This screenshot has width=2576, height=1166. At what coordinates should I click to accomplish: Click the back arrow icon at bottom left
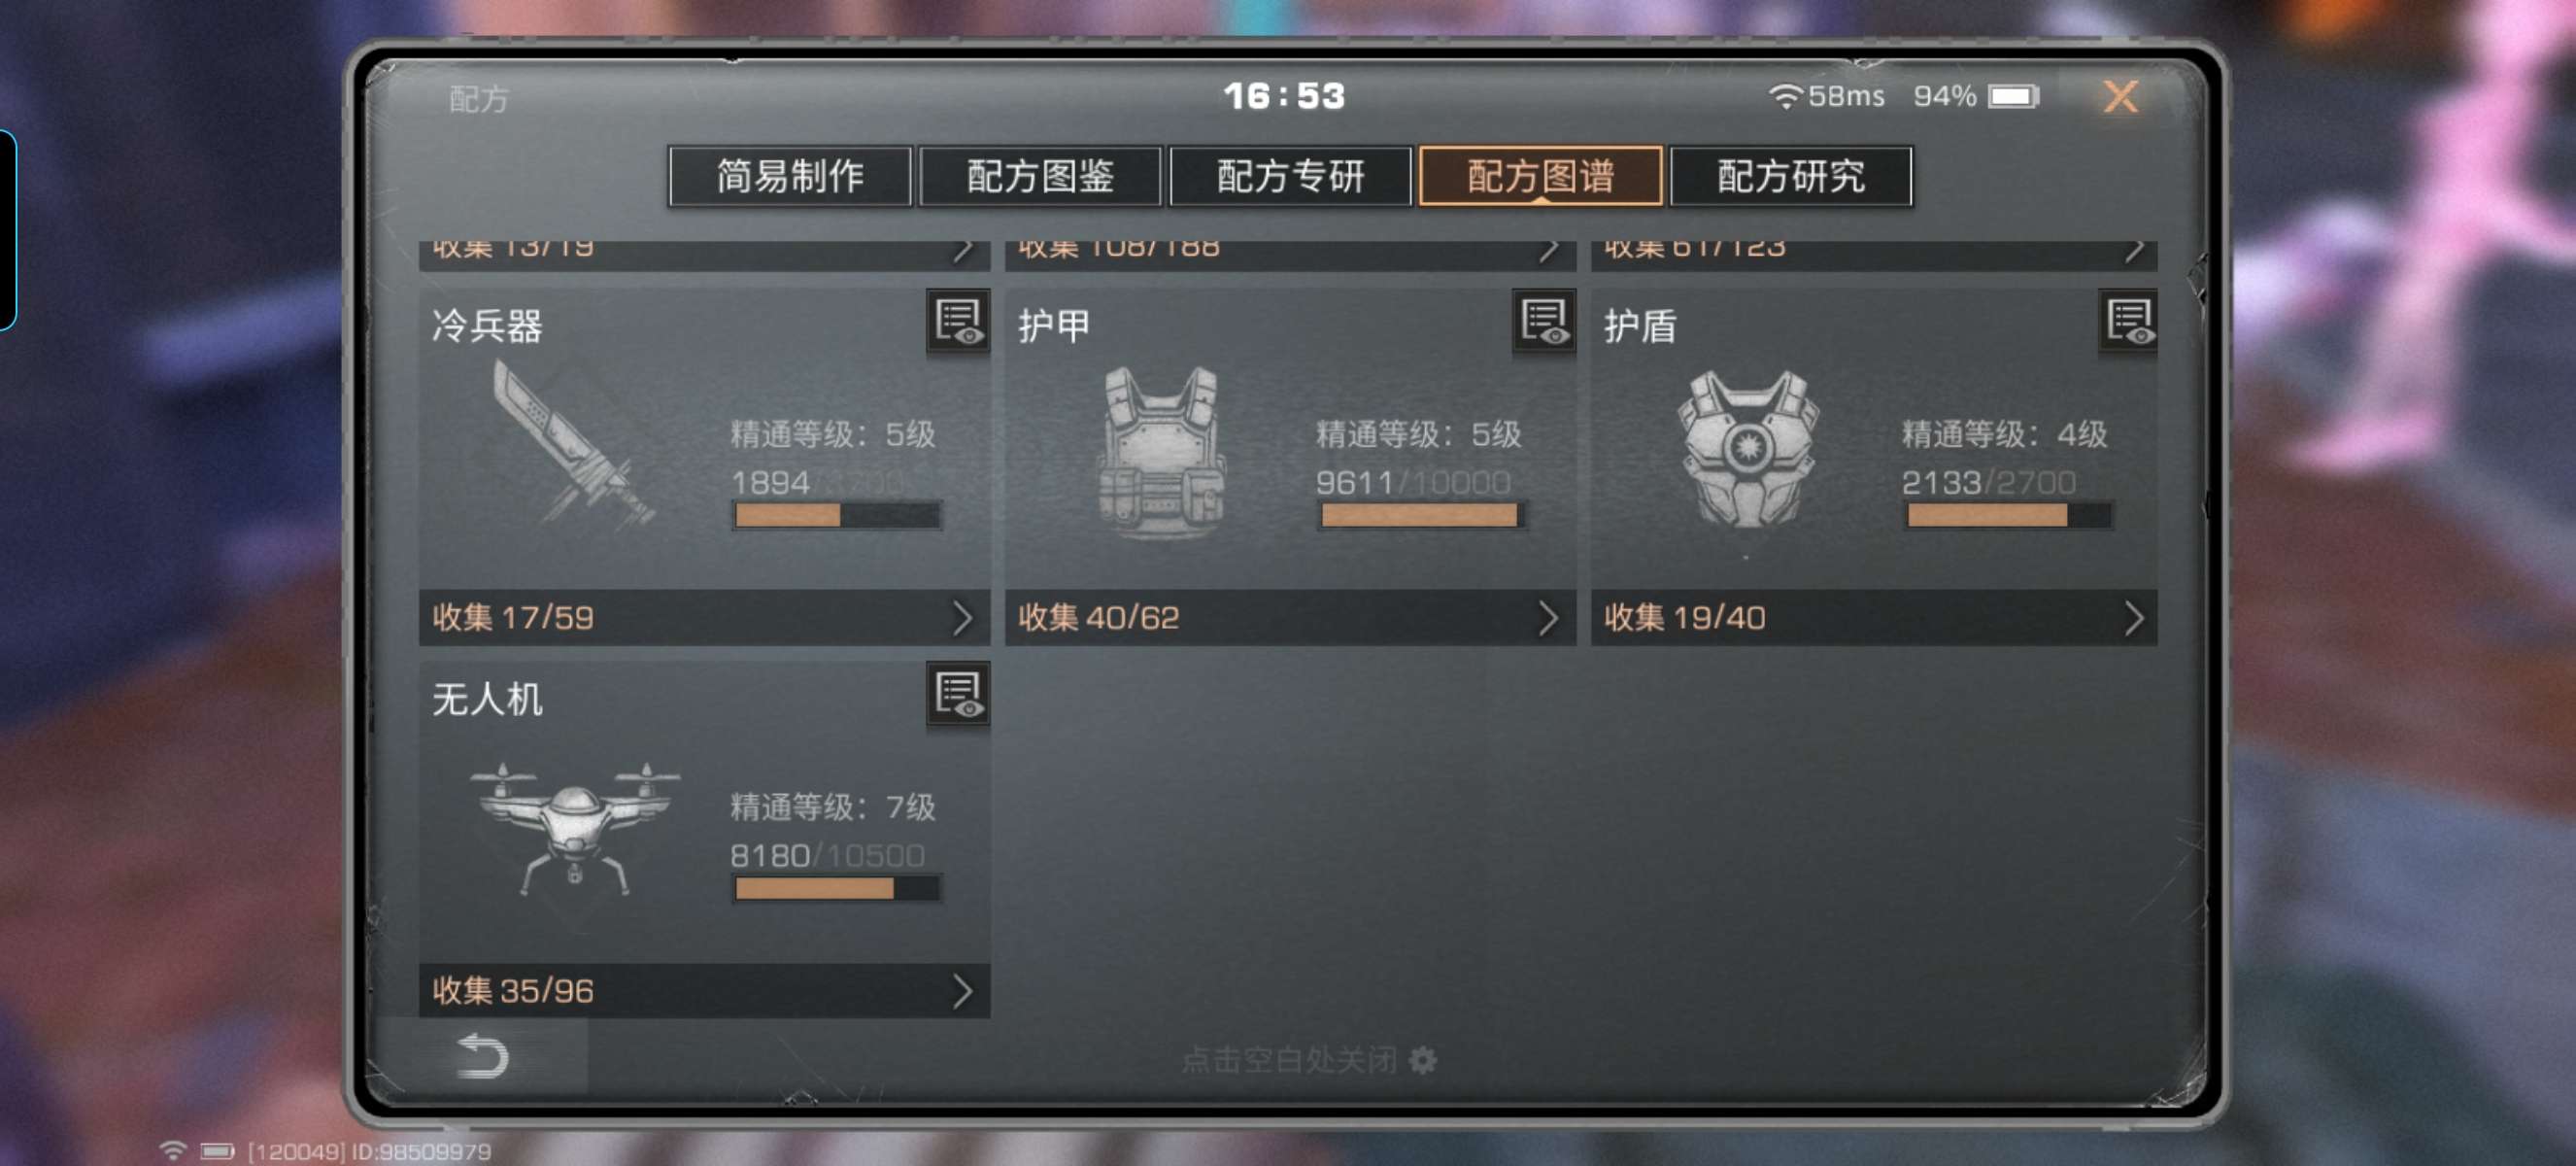tap(483, 1056)
